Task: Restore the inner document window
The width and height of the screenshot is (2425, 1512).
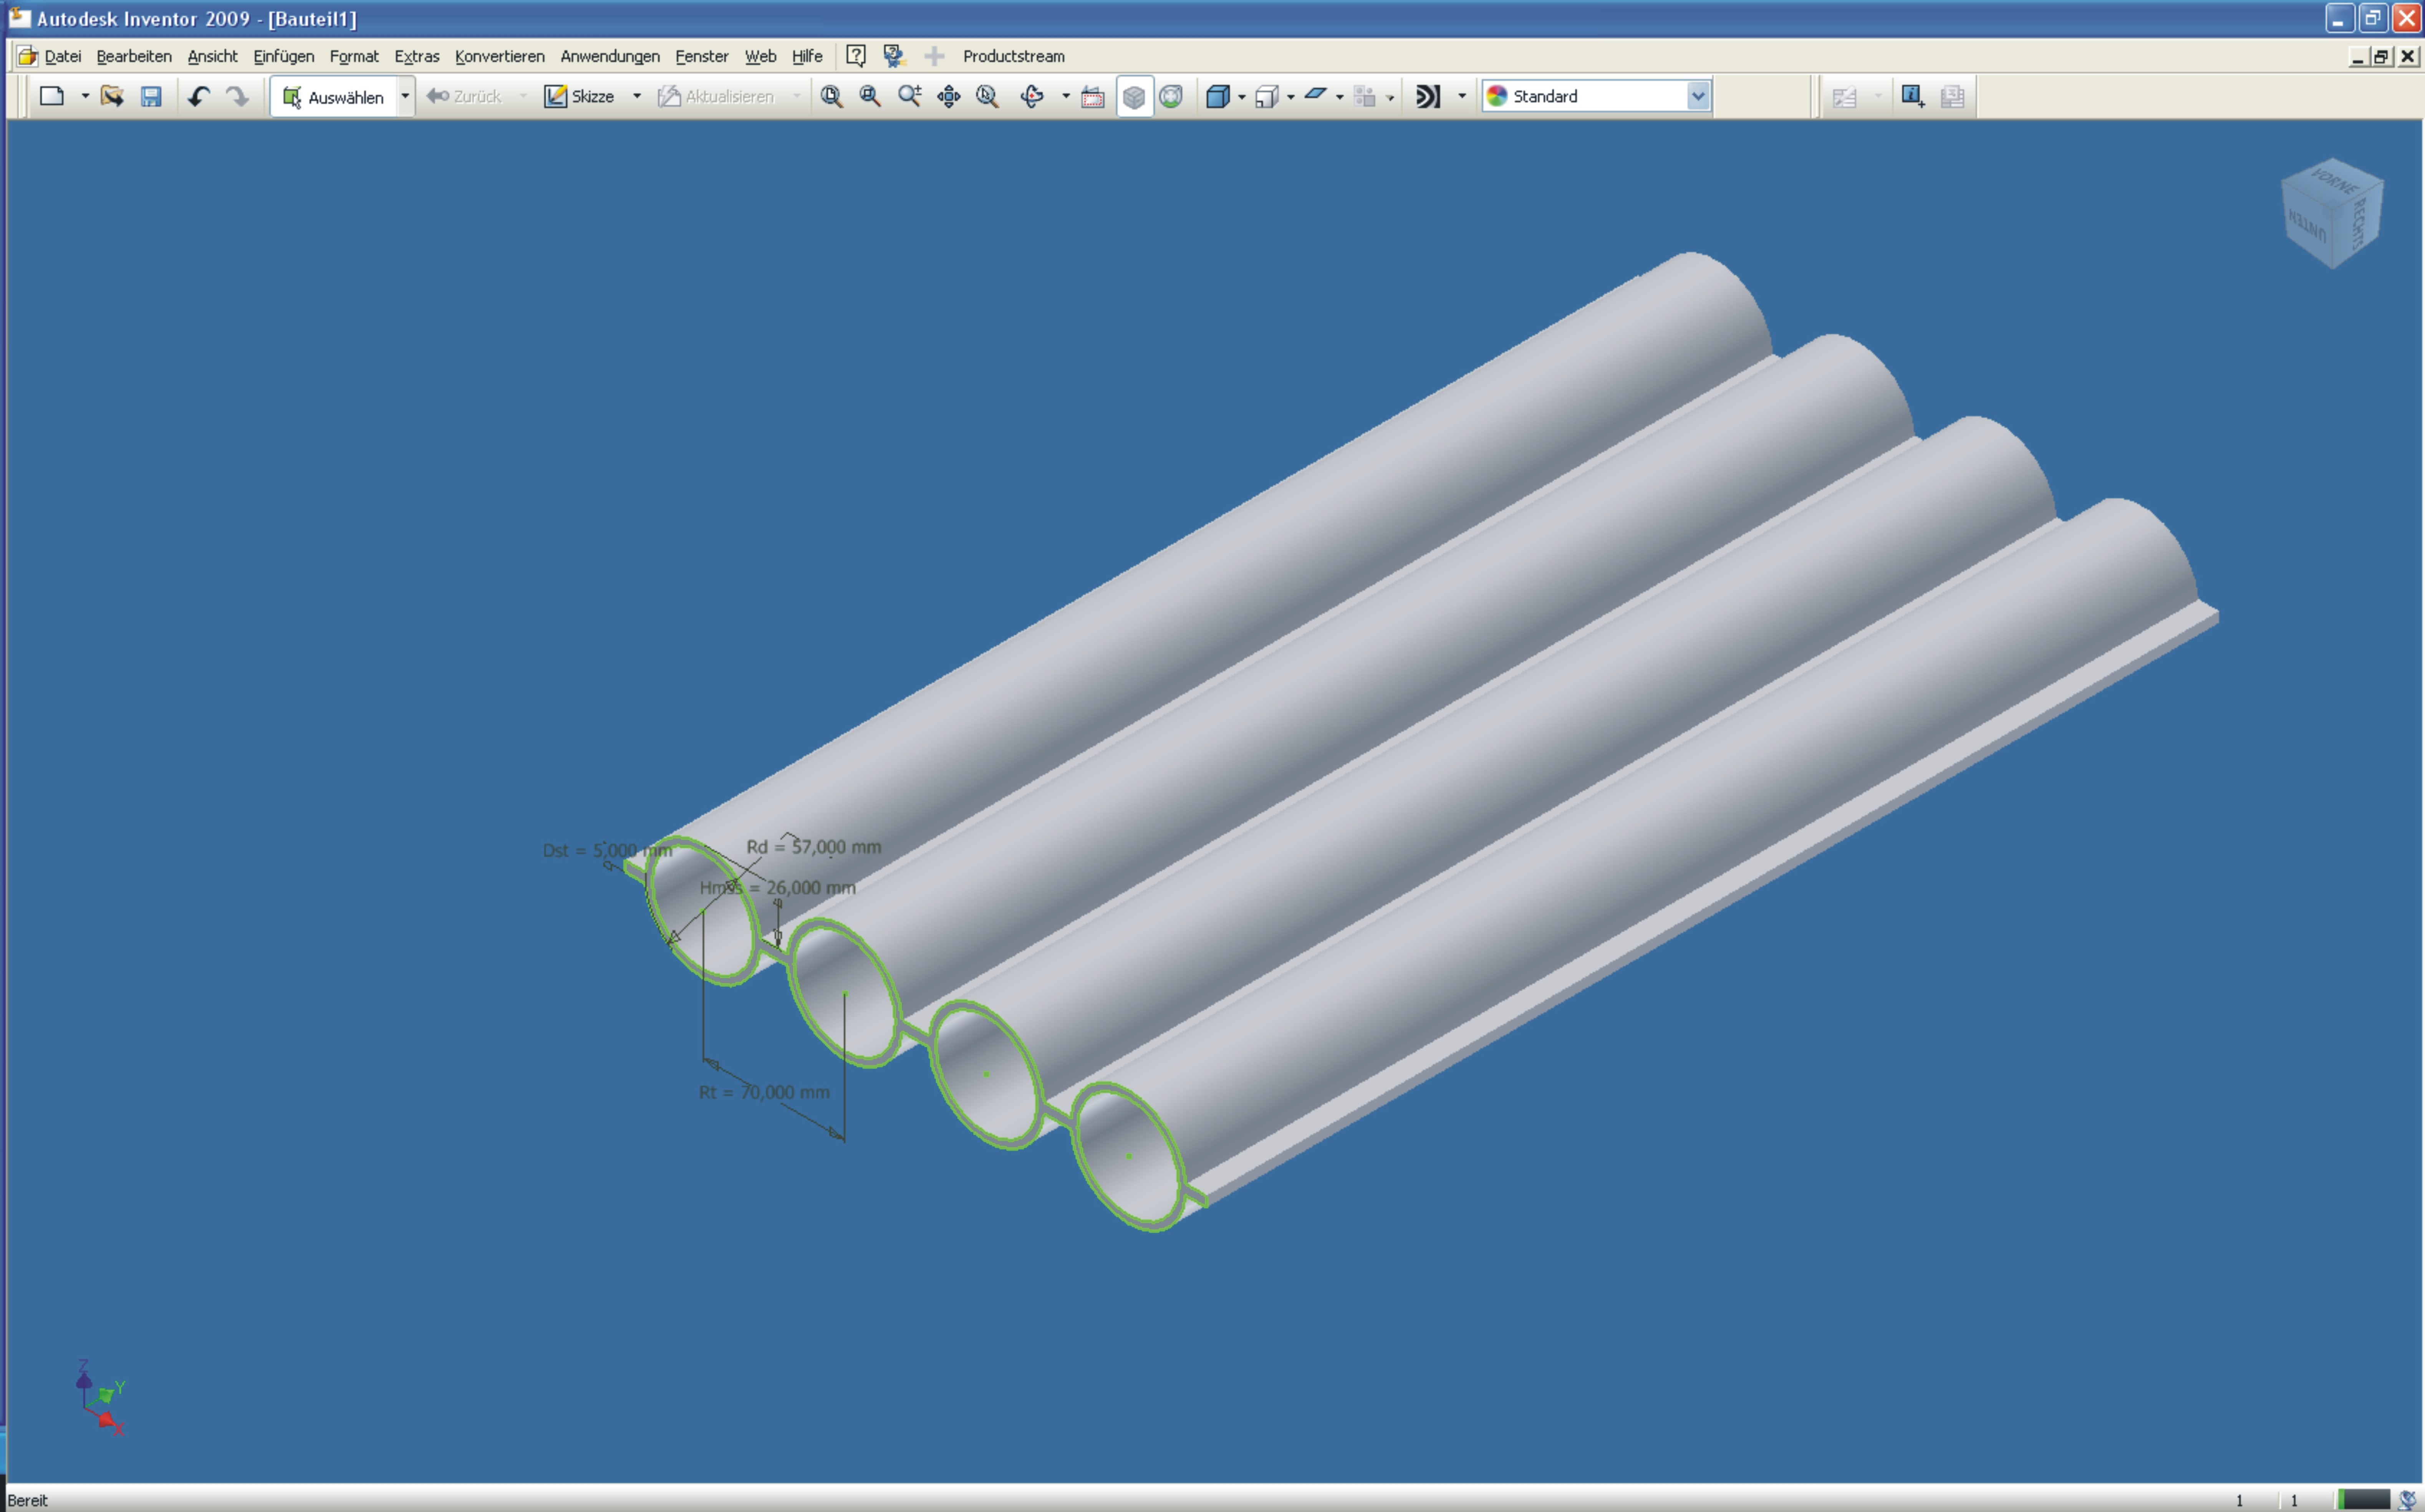Action: [2381, 57]
